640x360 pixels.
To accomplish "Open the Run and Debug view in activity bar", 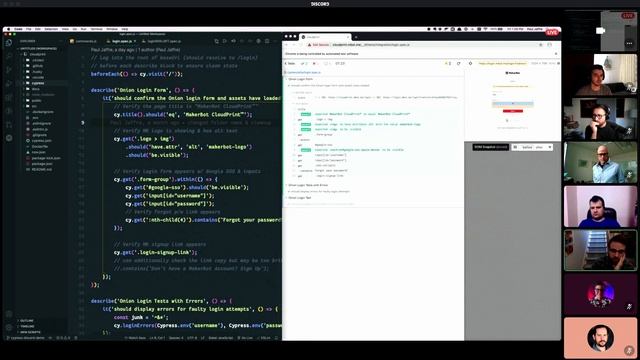I will (x=9, y=84).
